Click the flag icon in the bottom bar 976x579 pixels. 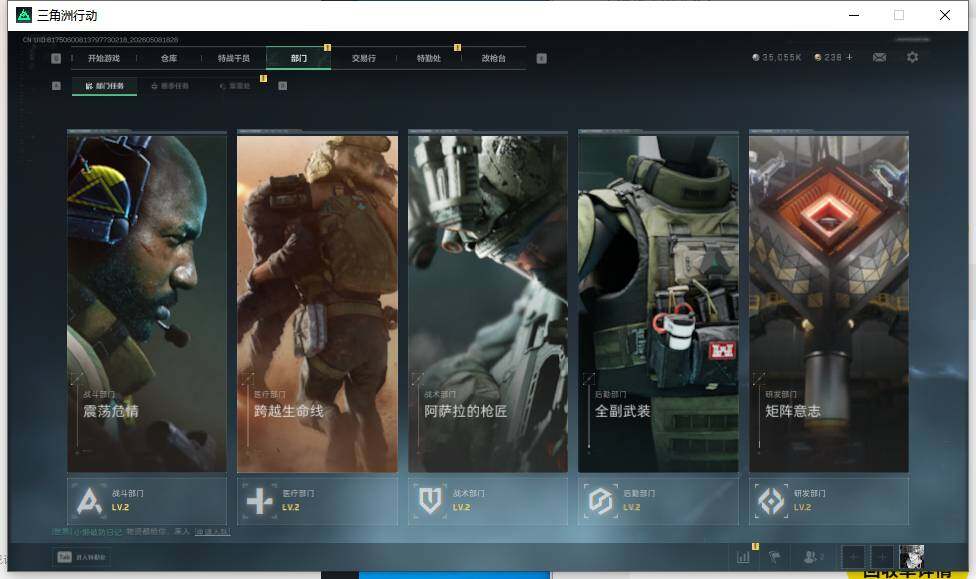[x=775, y=557]
